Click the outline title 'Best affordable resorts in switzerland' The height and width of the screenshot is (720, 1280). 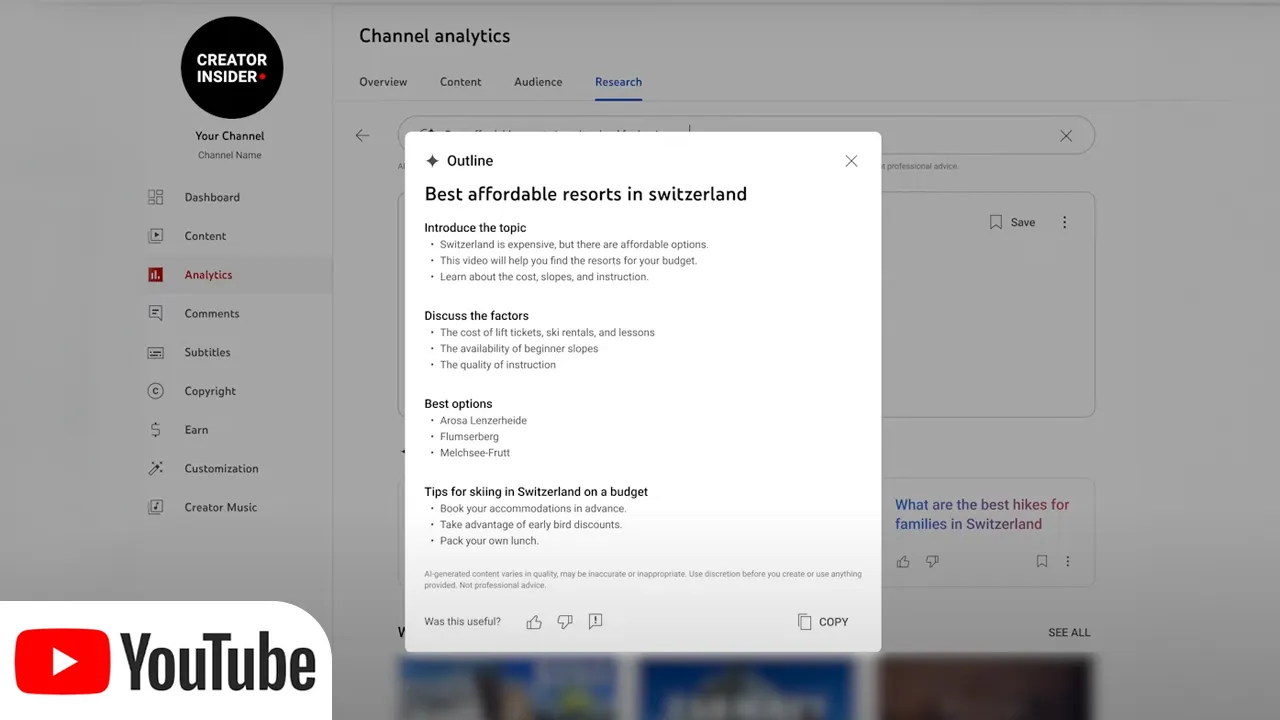[586, 194]
